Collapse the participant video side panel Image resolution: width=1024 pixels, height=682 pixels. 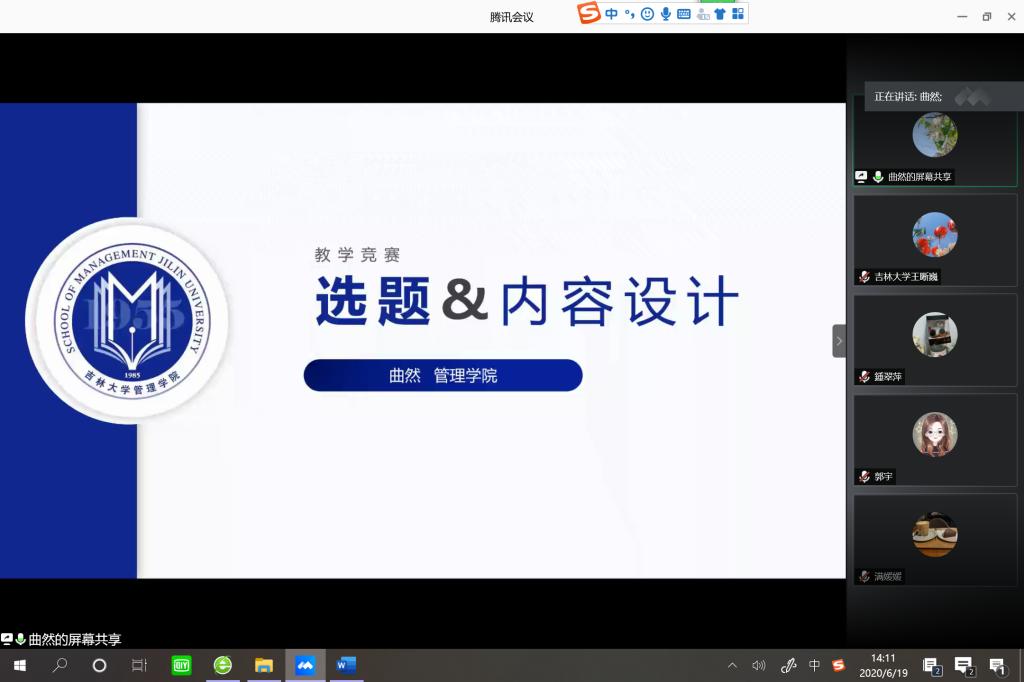click(839, 341)
